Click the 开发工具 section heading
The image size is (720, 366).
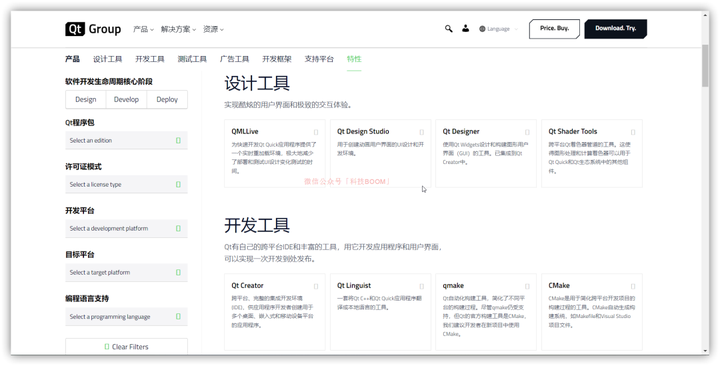point(257,225)
